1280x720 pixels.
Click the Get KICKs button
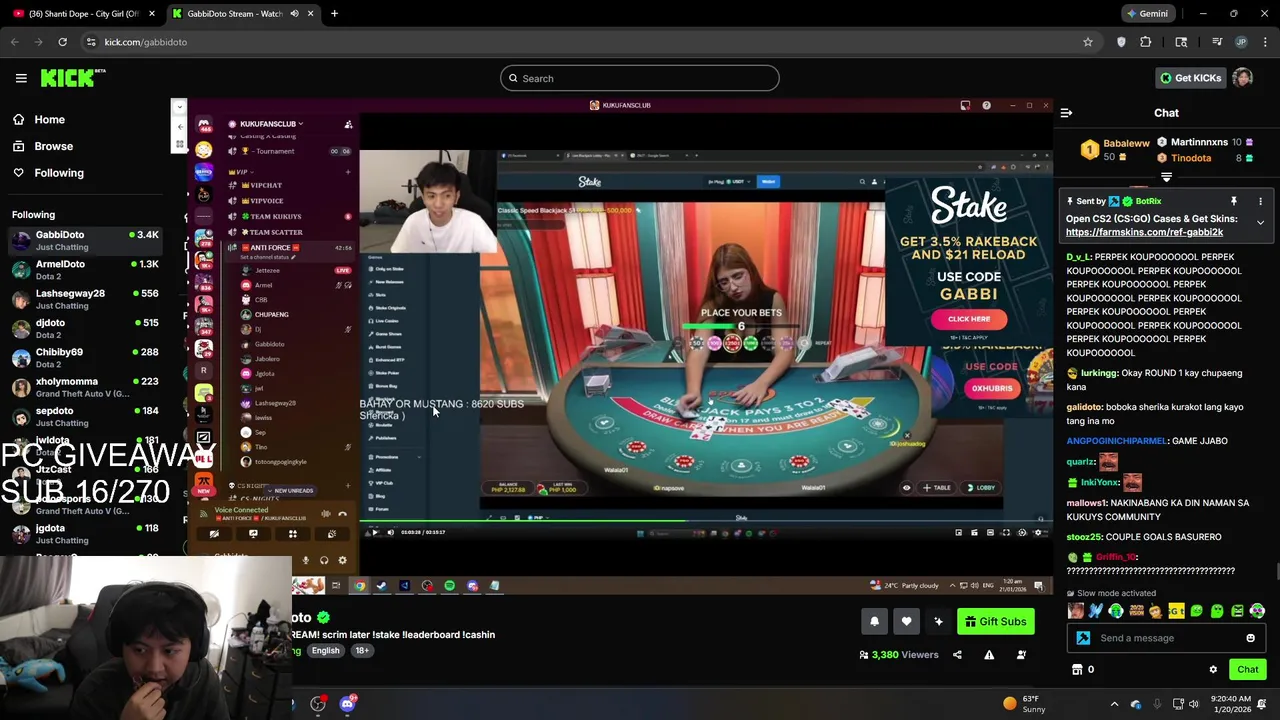(x=1190, y=78)
